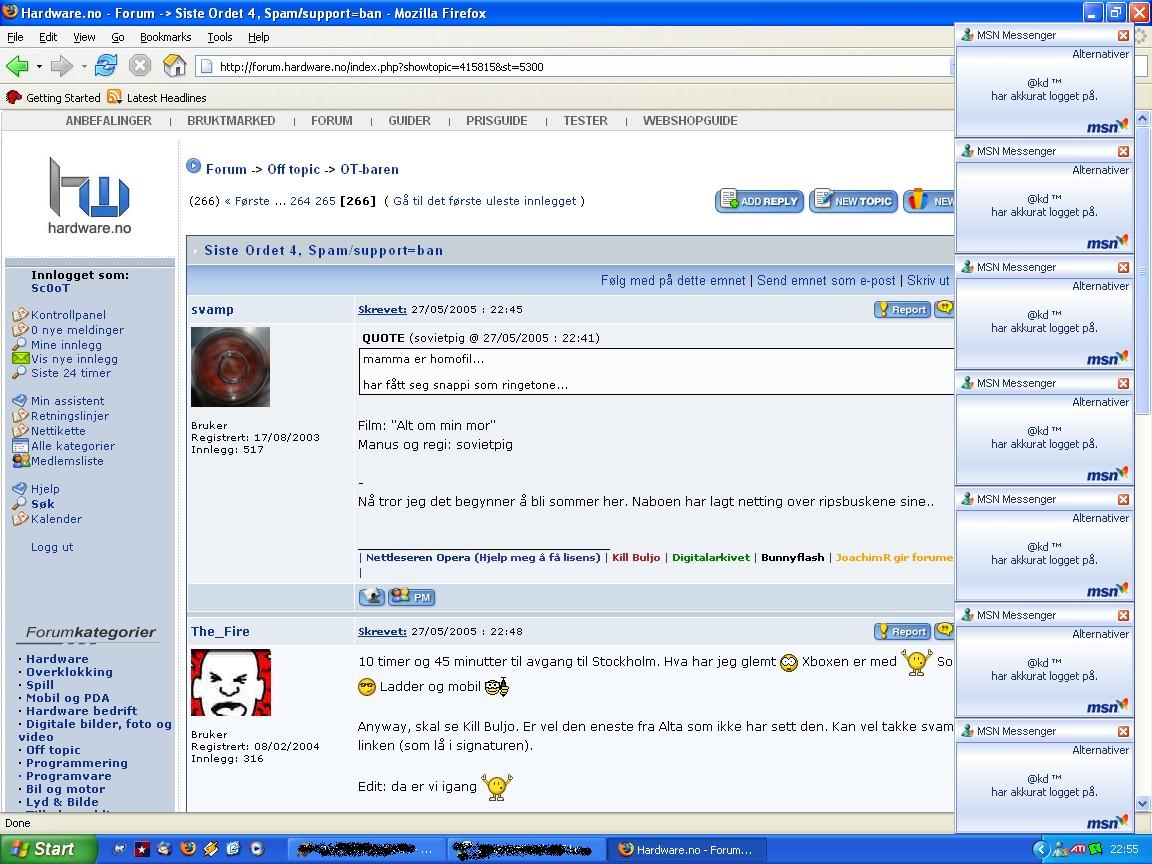The height and width of the screenshot is (864, 1152).
Task: Click NEW TOPIC button
Action: coord(854,201)
